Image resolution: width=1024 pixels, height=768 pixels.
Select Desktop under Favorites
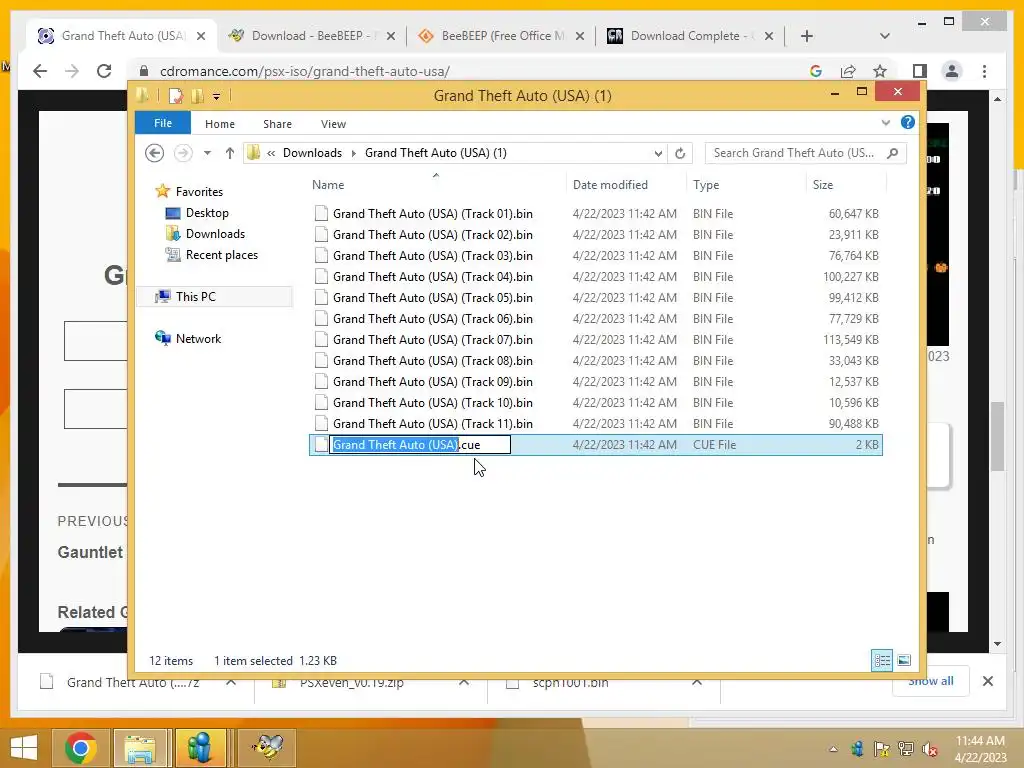(x=207, y=213)
